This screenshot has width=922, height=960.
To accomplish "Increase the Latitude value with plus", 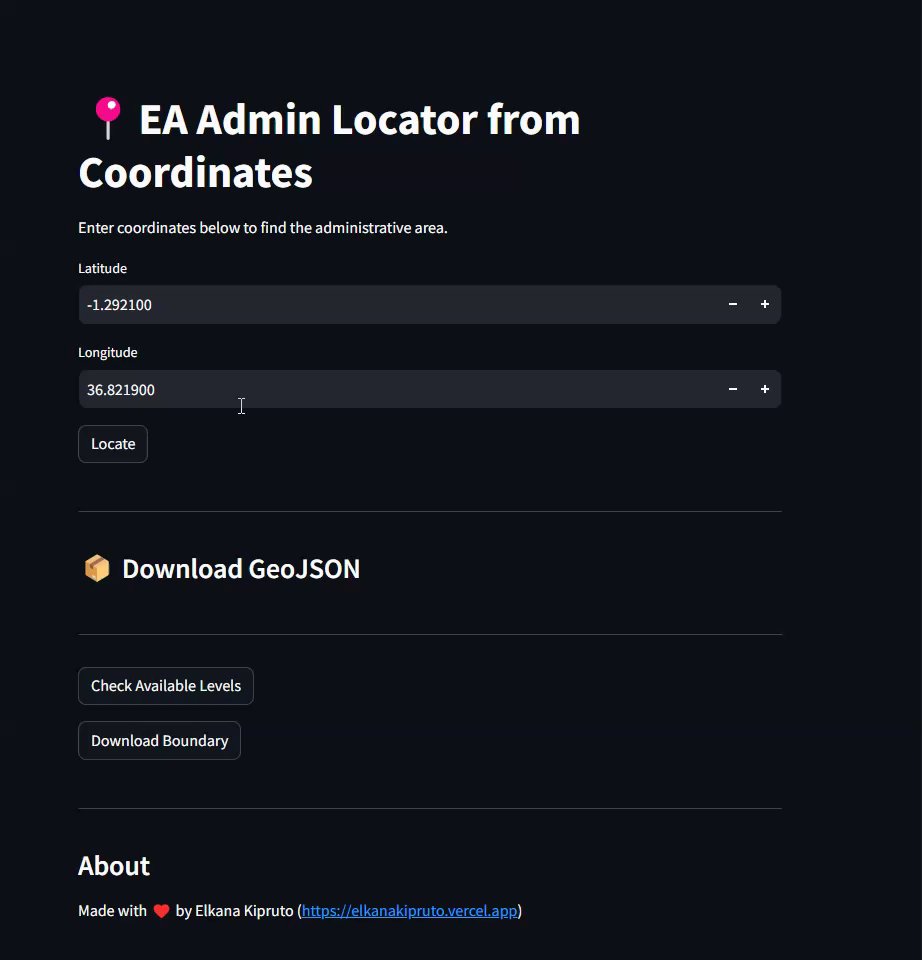I will [765, 305].
